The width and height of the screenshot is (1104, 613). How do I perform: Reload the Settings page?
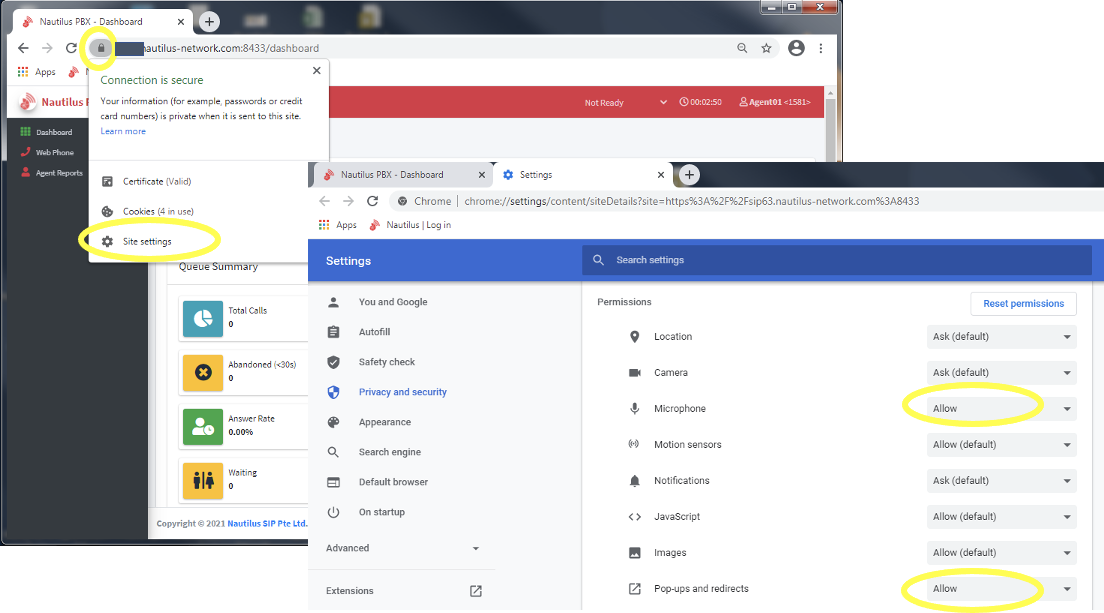click(372, 201)
